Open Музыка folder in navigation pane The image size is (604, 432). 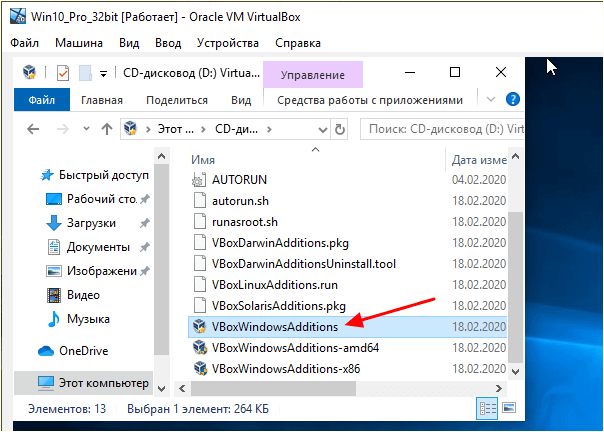79,319
